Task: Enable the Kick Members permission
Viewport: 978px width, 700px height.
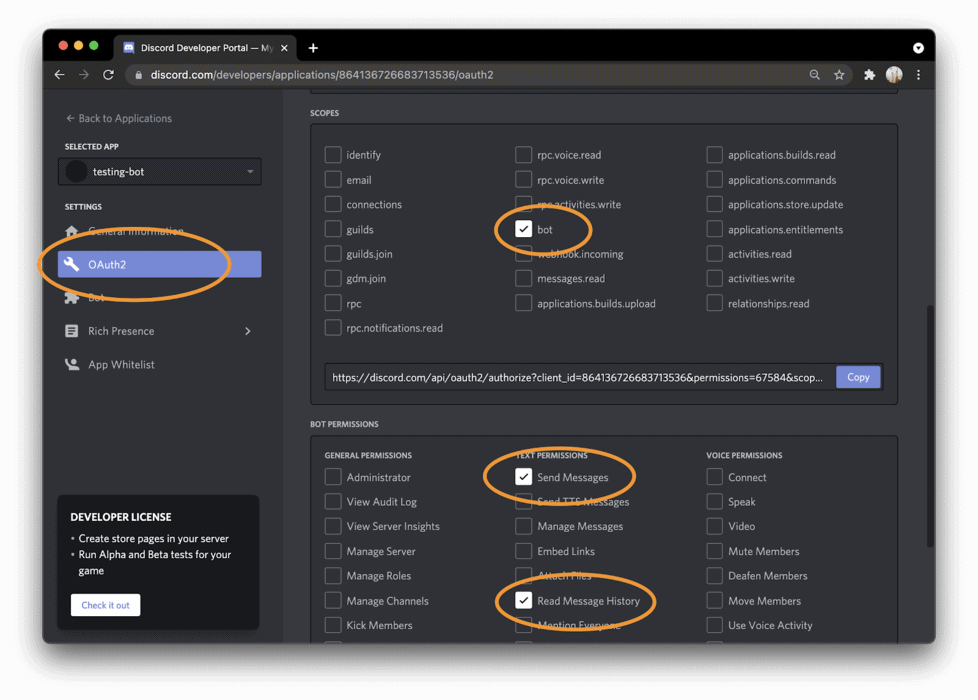Action: coord(333,625)
